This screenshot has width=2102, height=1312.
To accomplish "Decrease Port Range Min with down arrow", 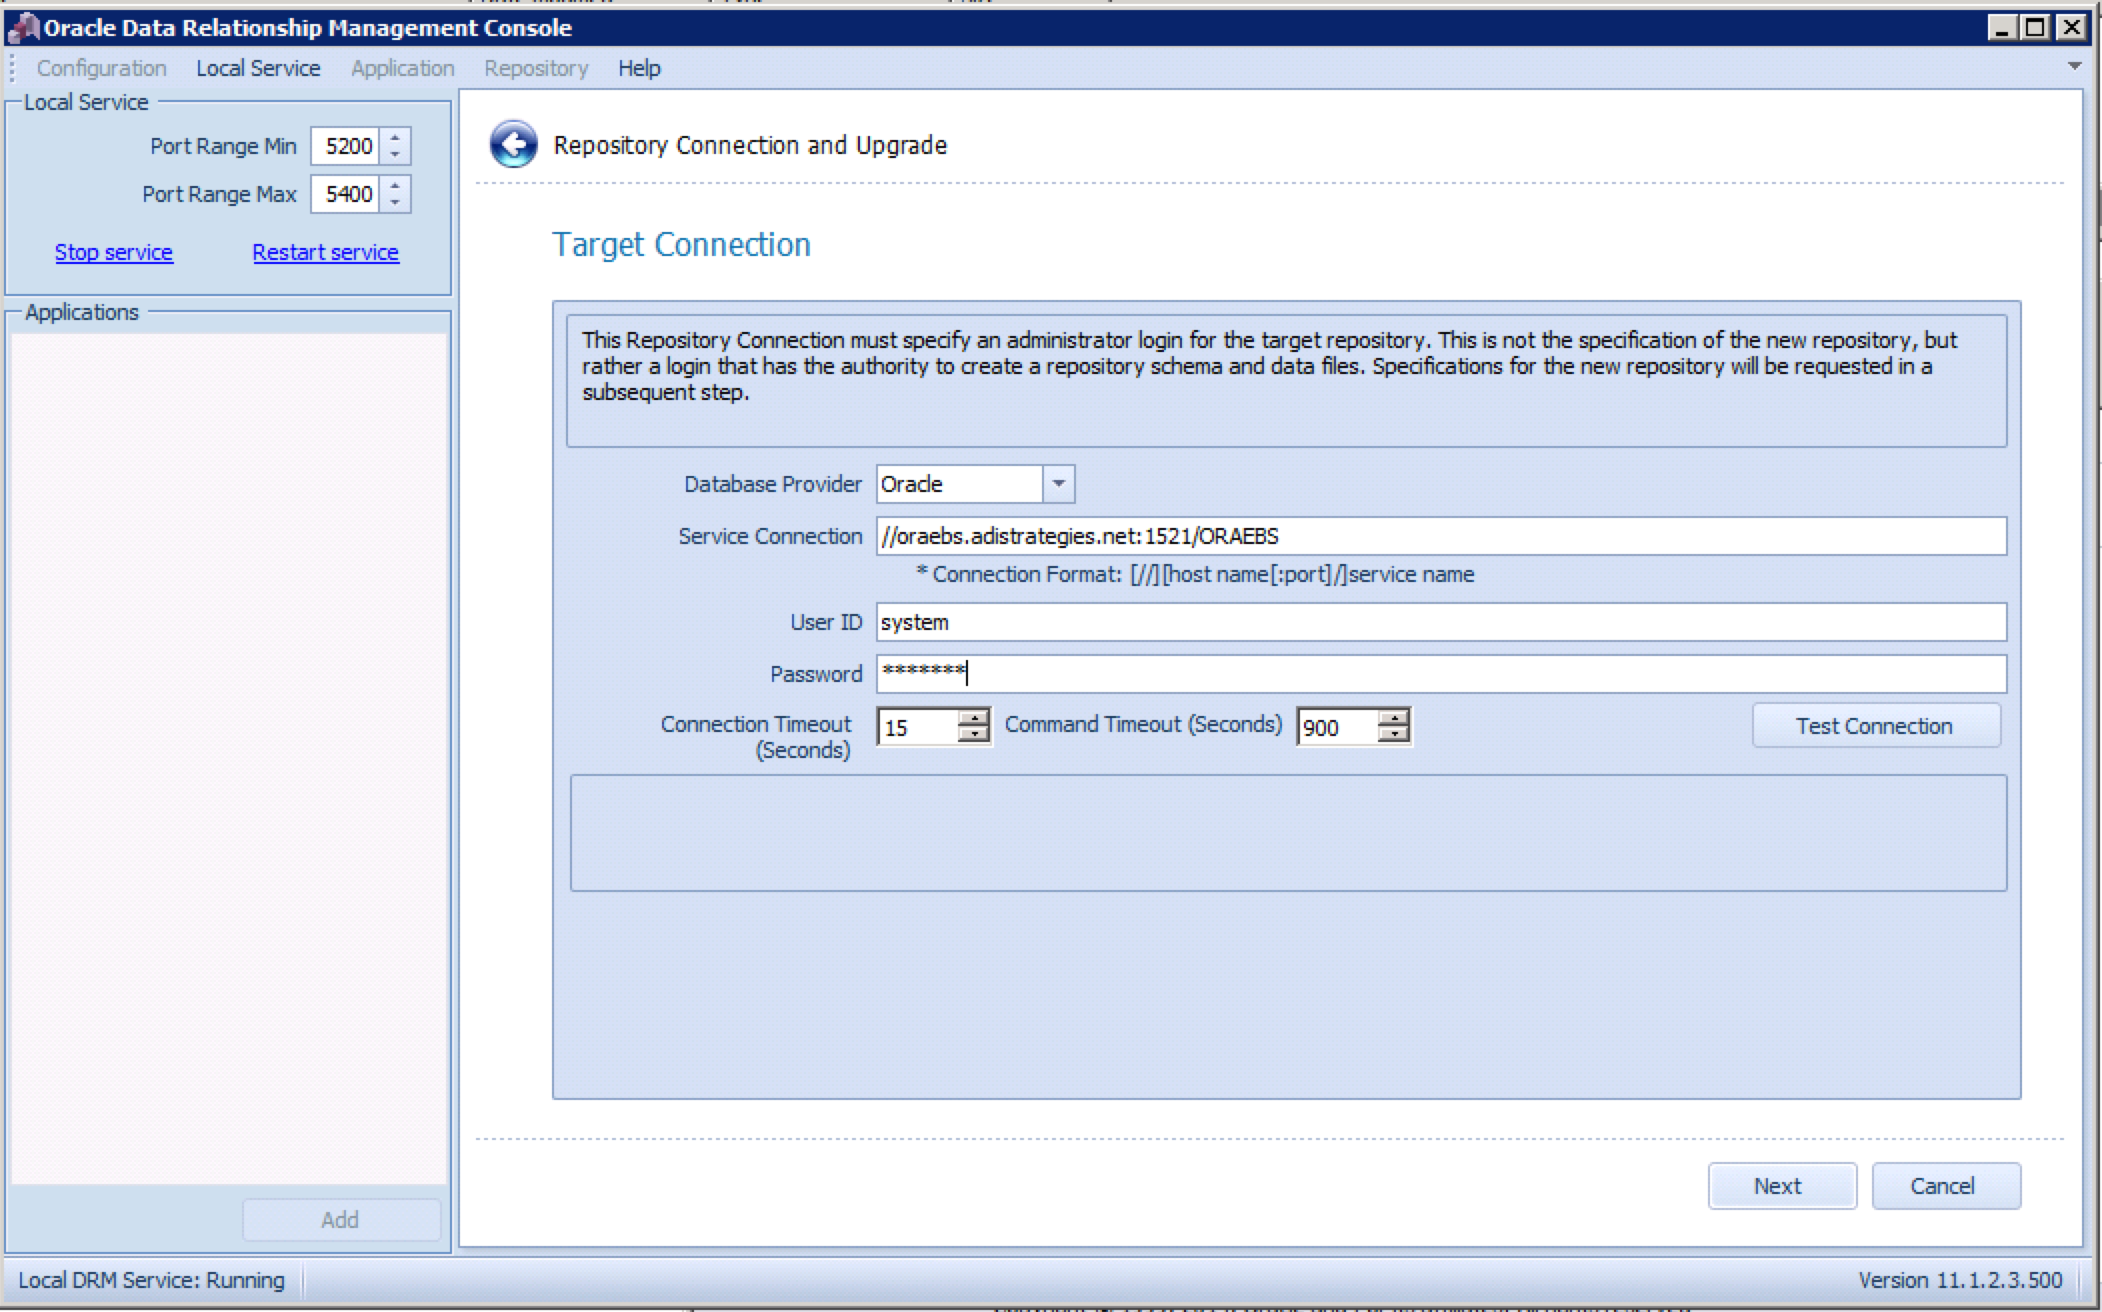I will point(396,154).
